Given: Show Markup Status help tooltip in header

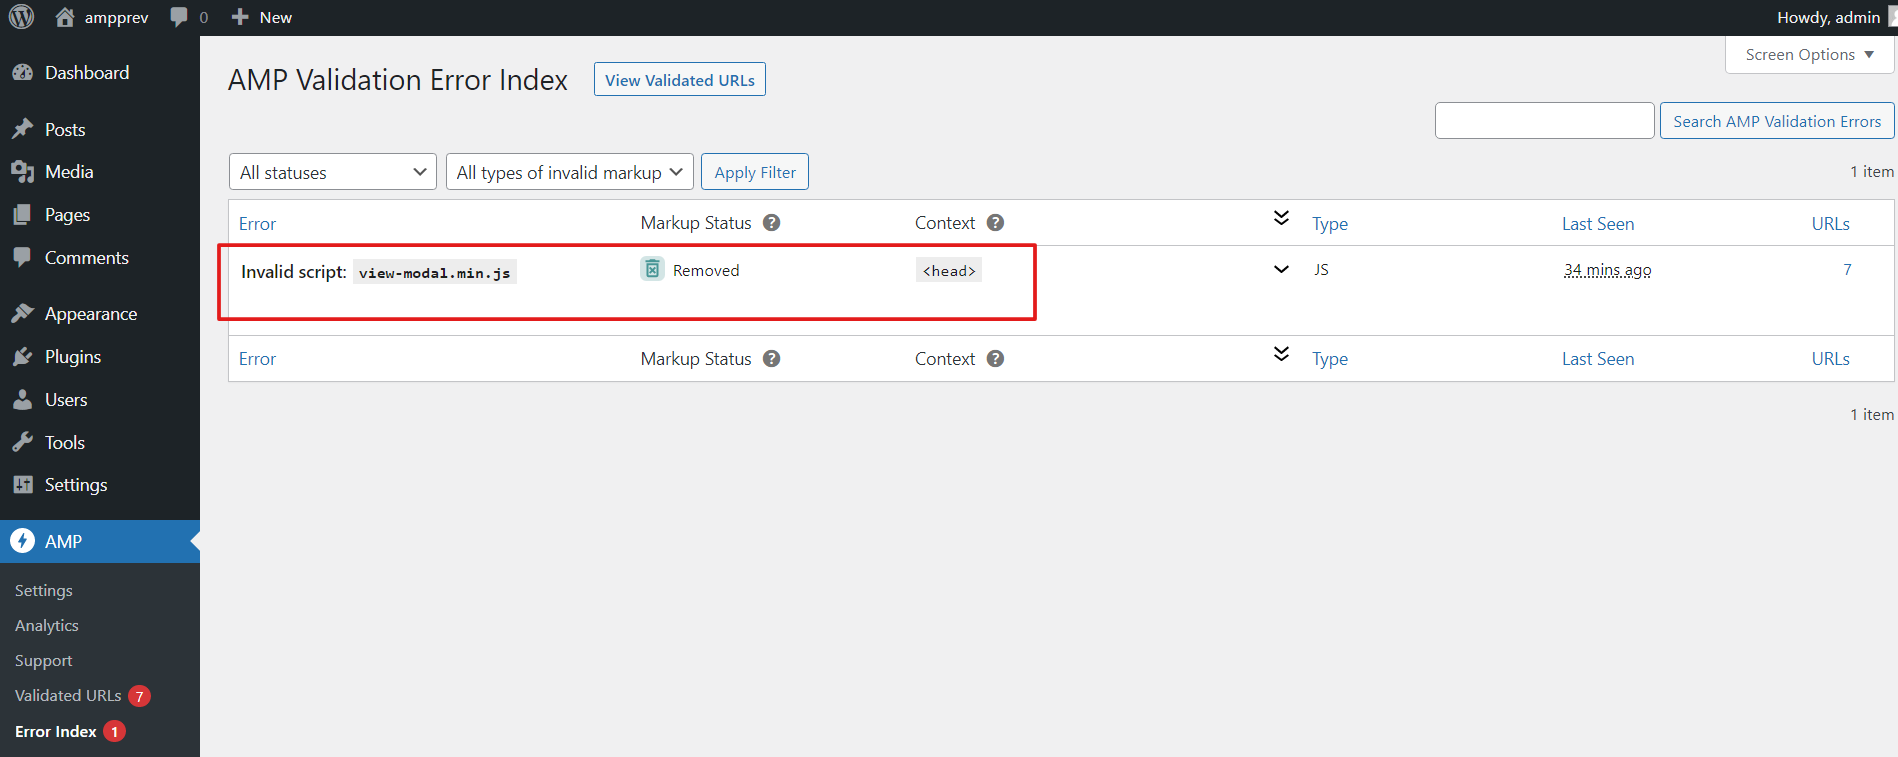Looking at the screenshot, I should tap(771, 223).
